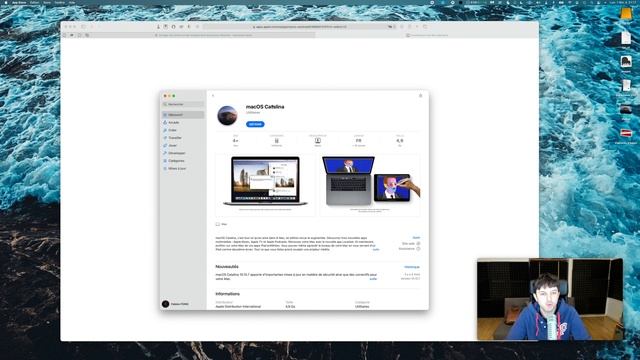Open the Aide menu in the menu bar

(x=72, y=2)
